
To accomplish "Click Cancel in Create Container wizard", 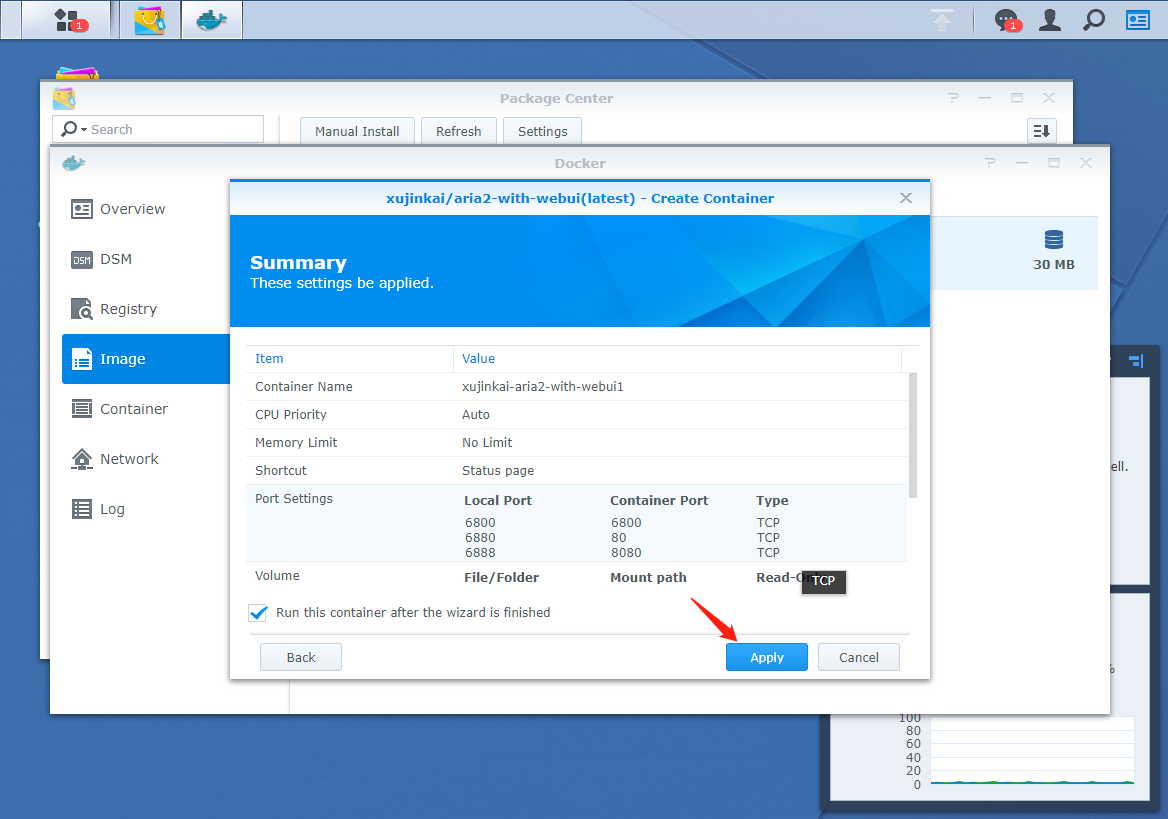I will tap(859, 657).
